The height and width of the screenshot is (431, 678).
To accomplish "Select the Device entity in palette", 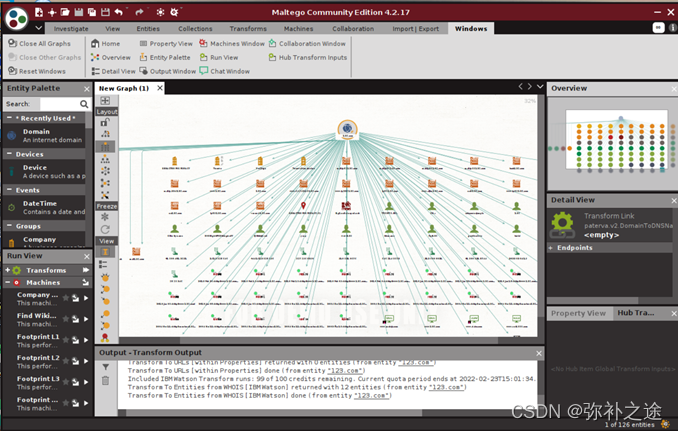I will (45, 171).
